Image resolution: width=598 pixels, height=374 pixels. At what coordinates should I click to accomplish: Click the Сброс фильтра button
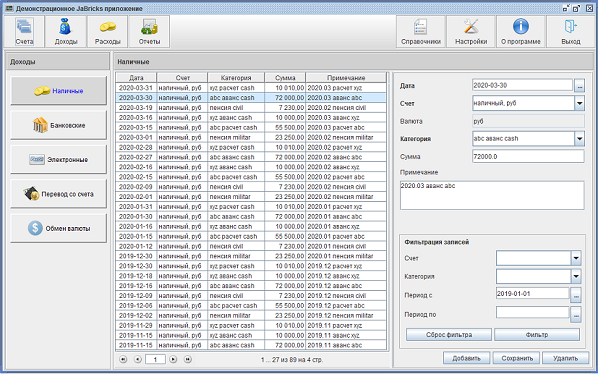point(449,335)
